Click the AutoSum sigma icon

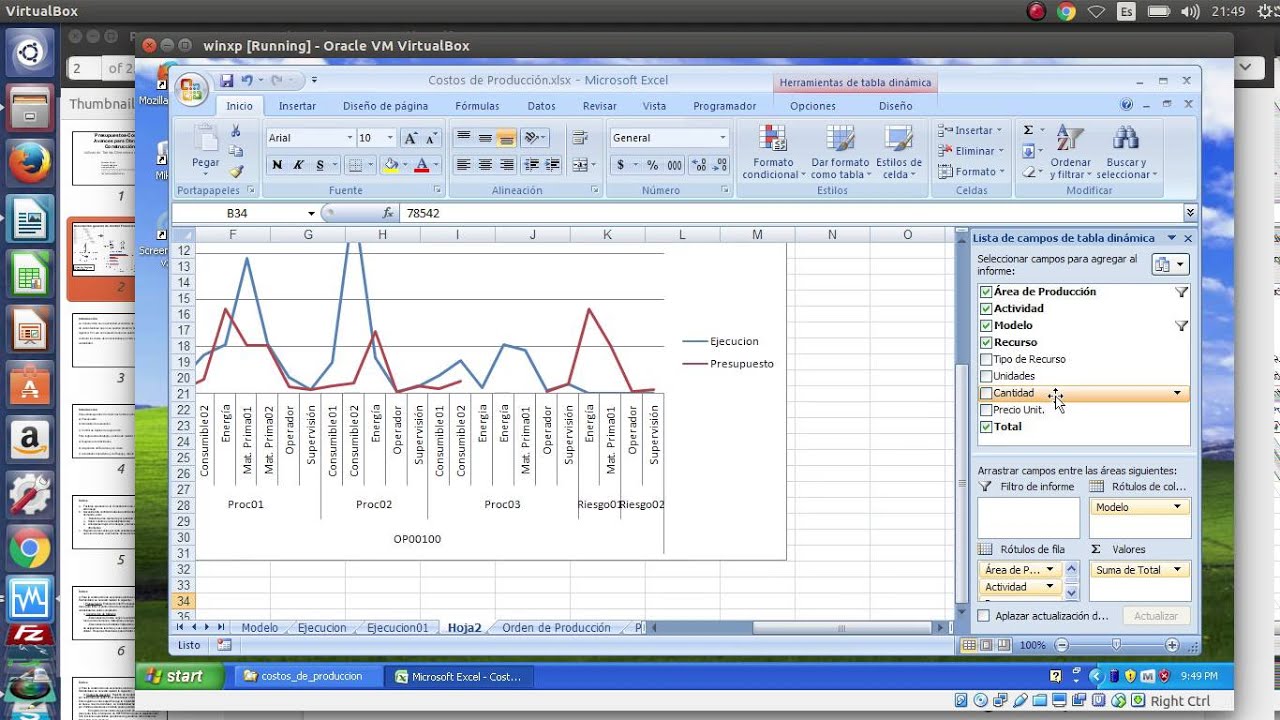point(1028,130)
